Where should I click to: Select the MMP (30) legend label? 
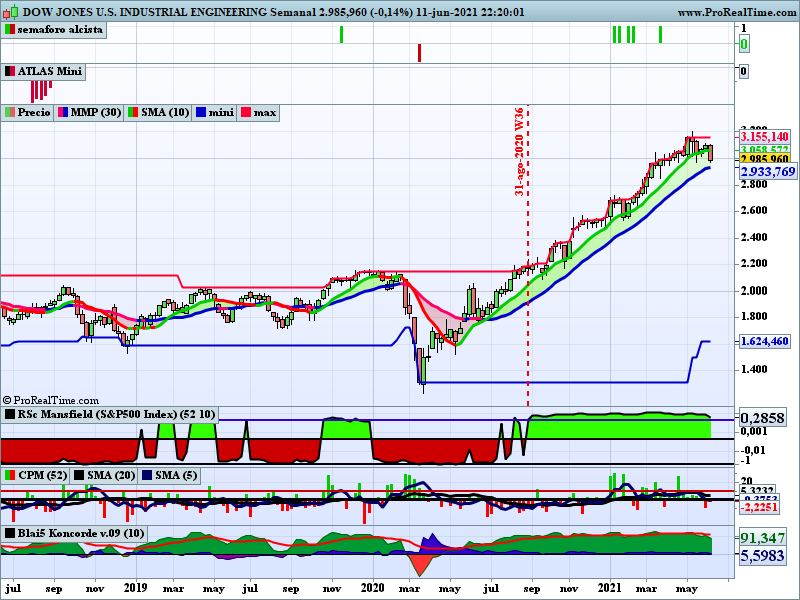click(x=95, y=113)
